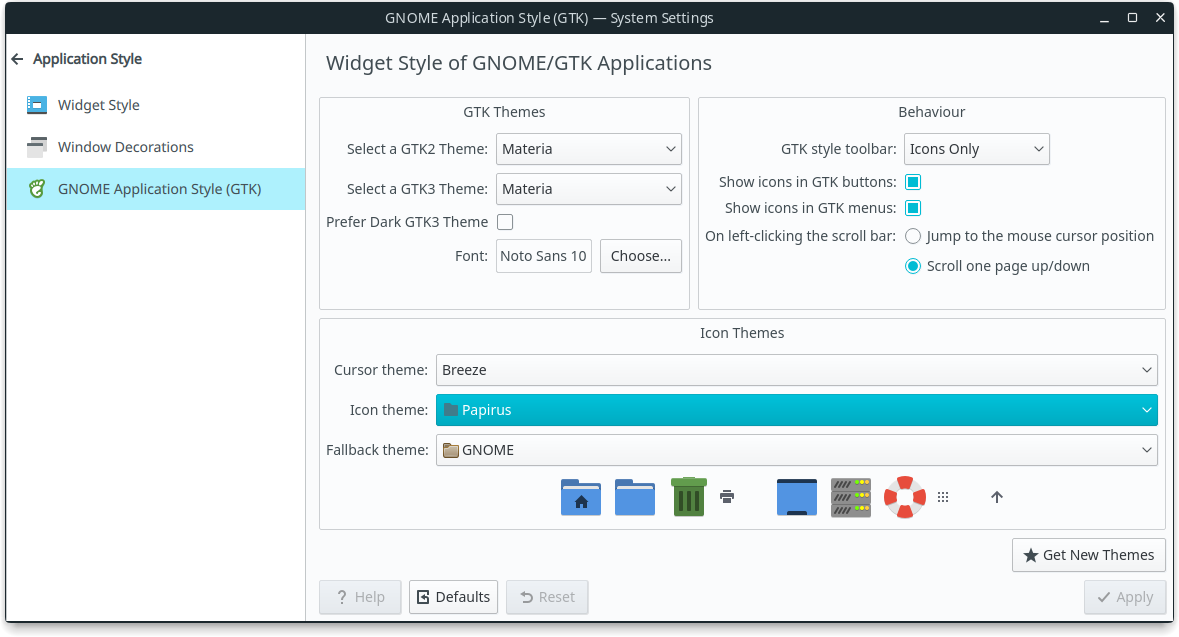1179x637 pixels.
Task: Click the red lifebuoy help icon preview
Action: 904,497
